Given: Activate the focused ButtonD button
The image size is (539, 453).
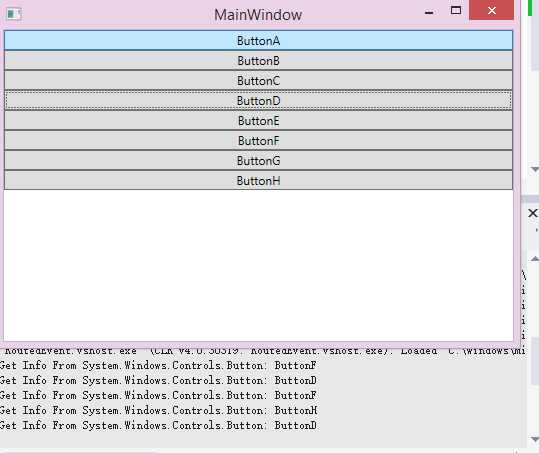Looking at the screenshot, I should (x=258, y=100).
